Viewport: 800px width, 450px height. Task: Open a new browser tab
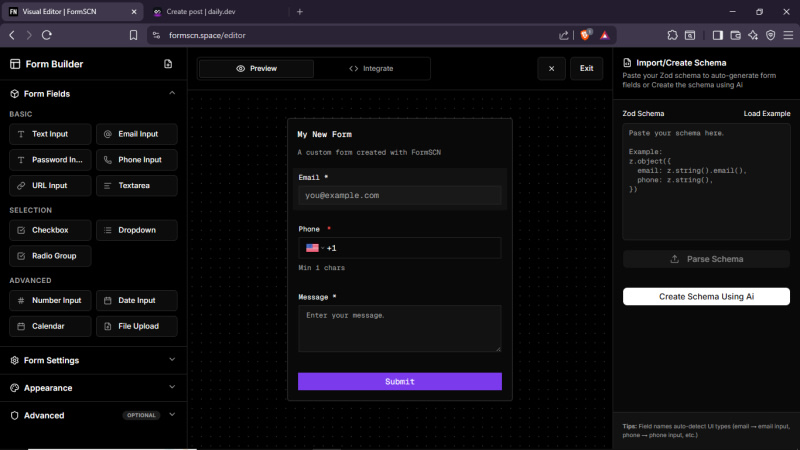300,12
